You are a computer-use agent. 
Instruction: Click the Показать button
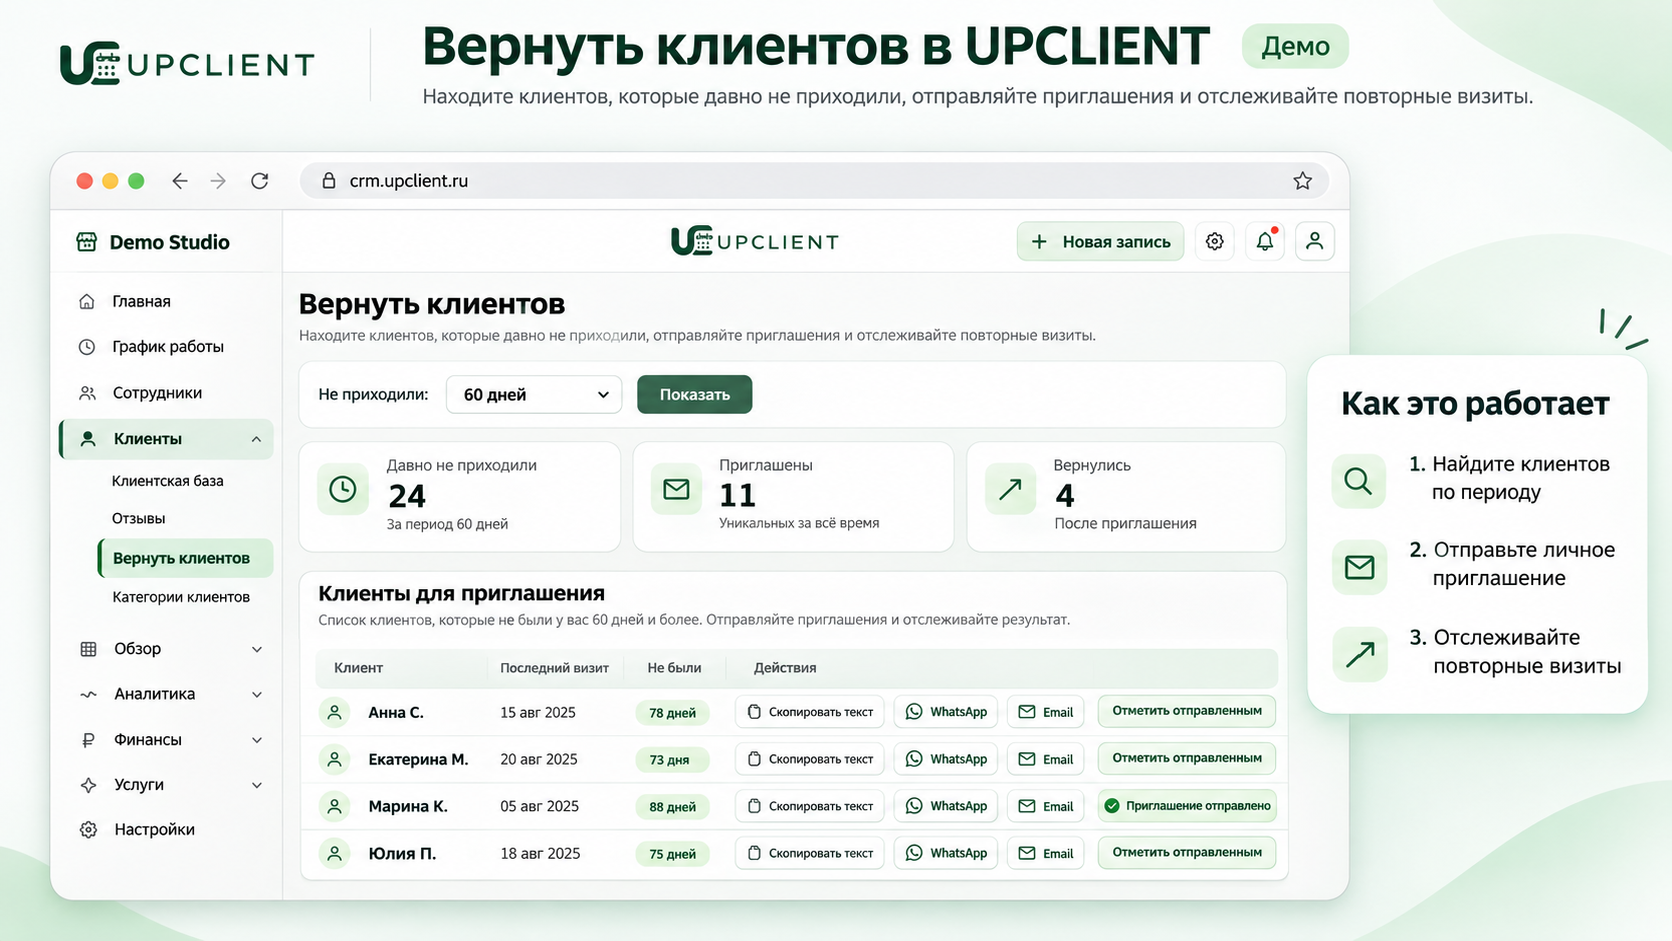click(x=694, y=394)
